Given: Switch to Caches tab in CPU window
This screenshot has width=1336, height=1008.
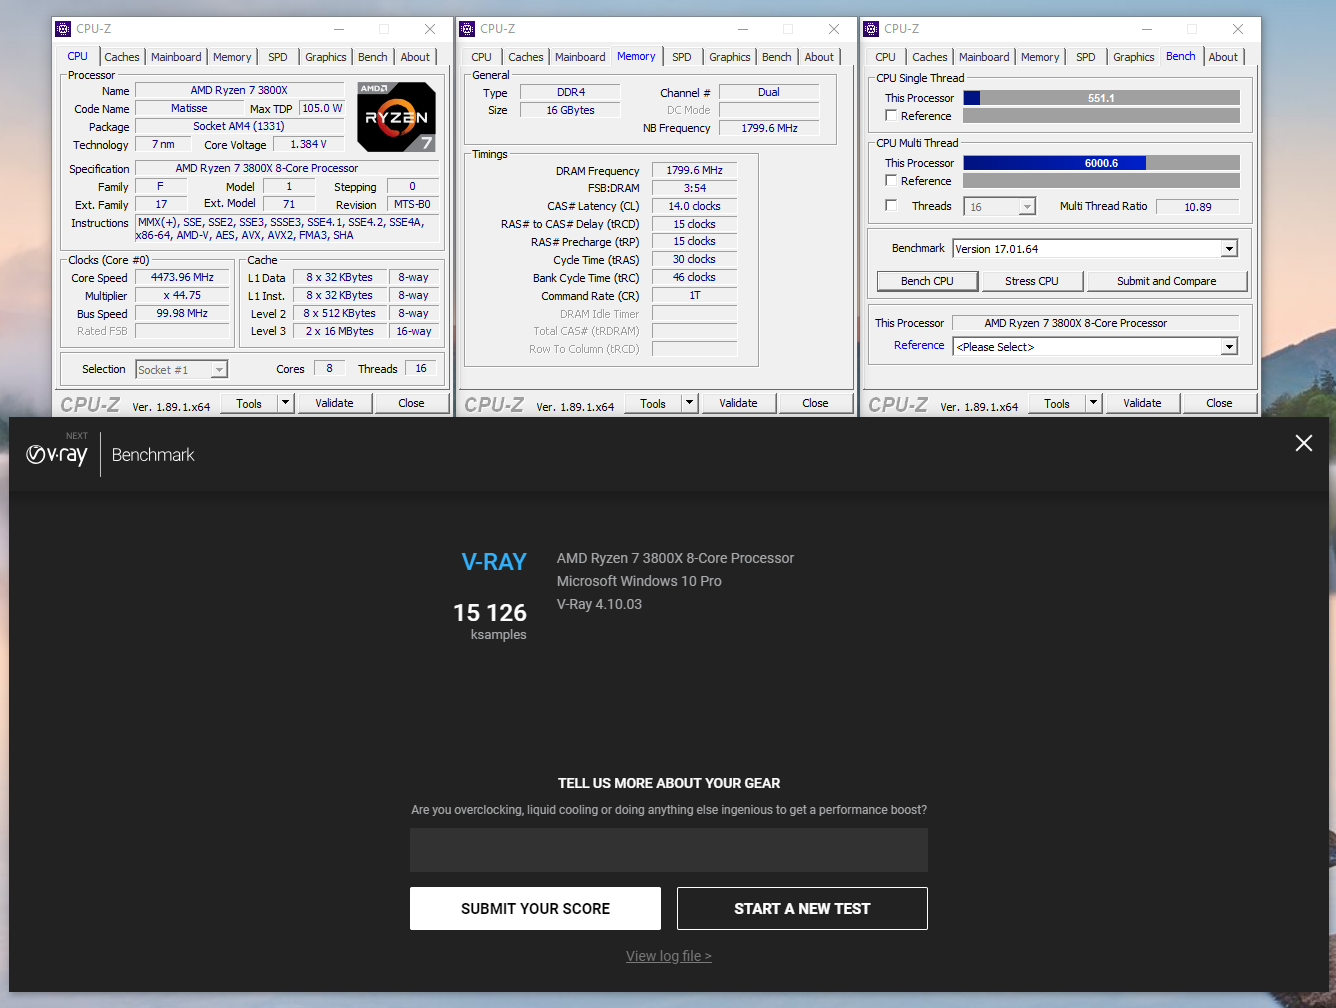Looking at the screenshot, I should pyautogui.click(x=122, y=57).
